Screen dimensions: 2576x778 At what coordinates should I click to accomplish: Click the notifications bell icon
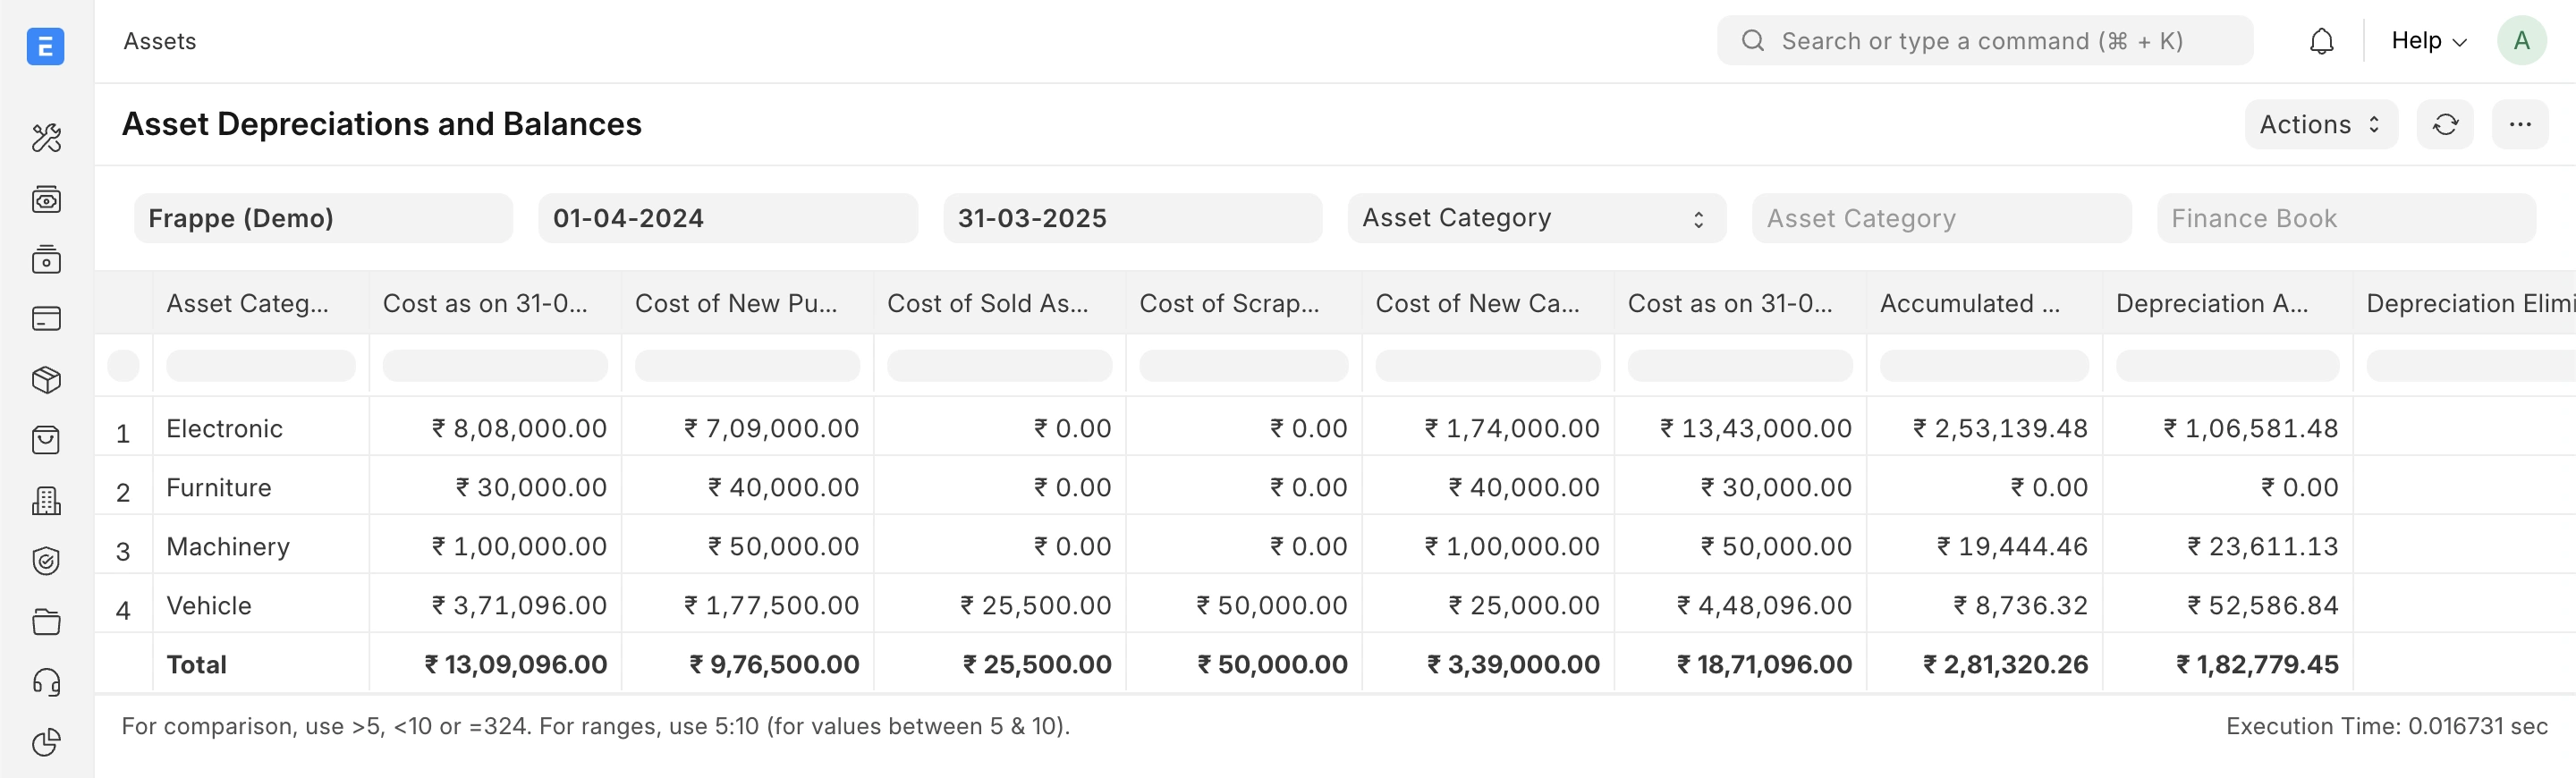click(2321, 41)
